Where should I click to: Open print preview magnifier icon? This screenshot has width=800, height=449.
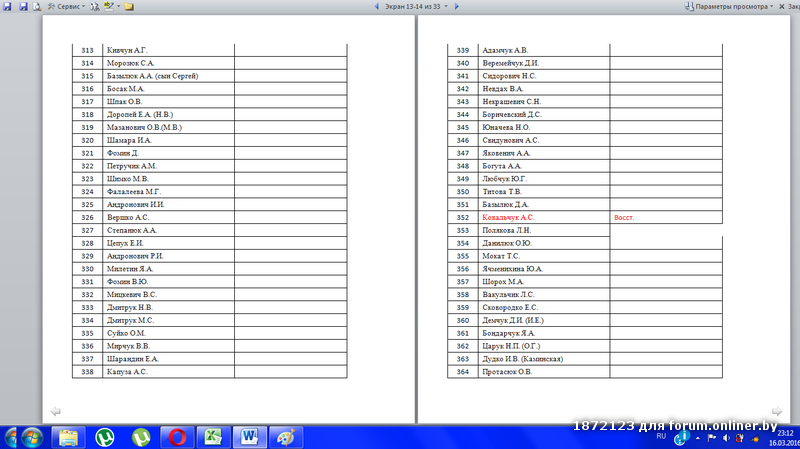37,7
